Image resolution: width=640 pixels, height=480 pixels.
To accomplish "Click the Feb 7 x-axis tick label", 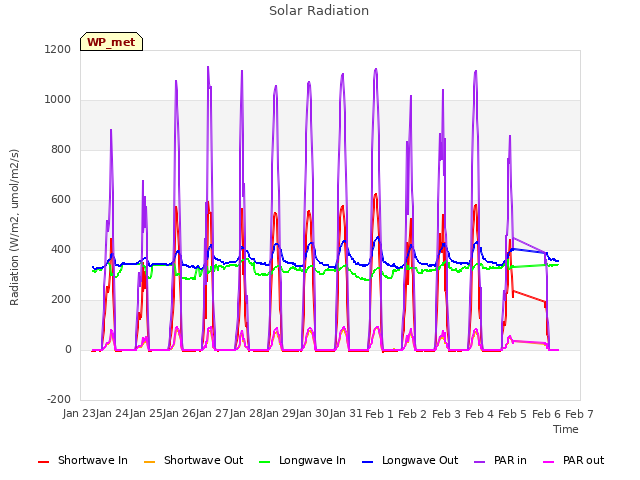I will [579, 414].
